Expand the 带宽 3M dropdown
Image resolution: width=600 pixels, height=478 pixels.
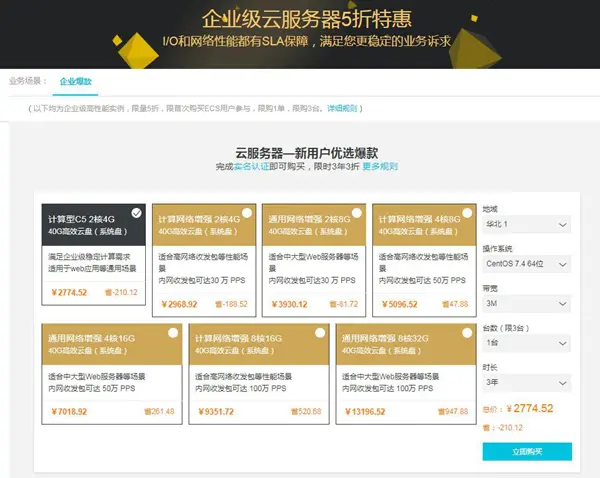tap(527, 303)
